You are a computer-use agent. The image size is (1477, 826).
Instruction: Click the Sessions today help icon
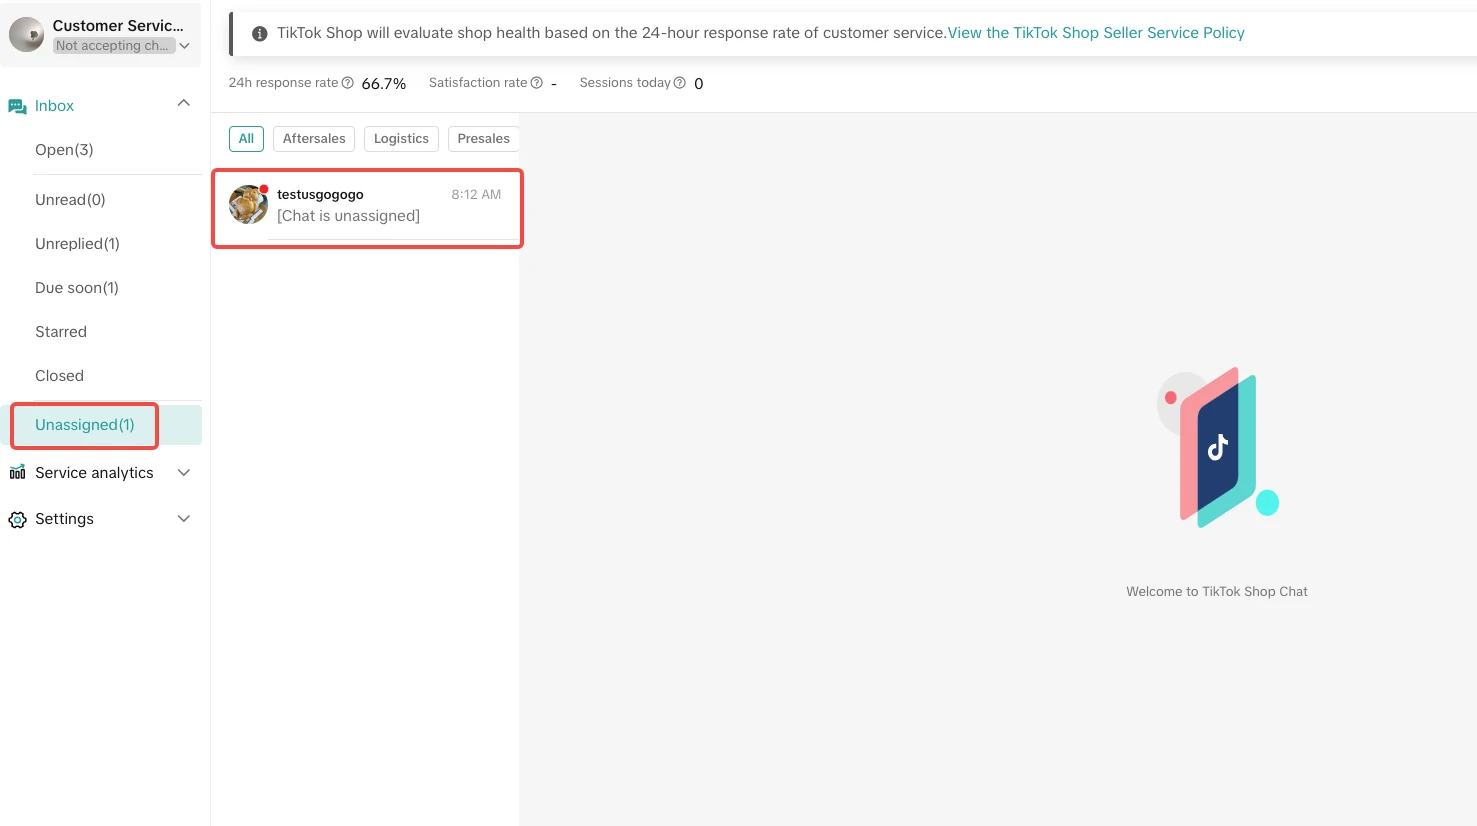click(x=680, y=83)
